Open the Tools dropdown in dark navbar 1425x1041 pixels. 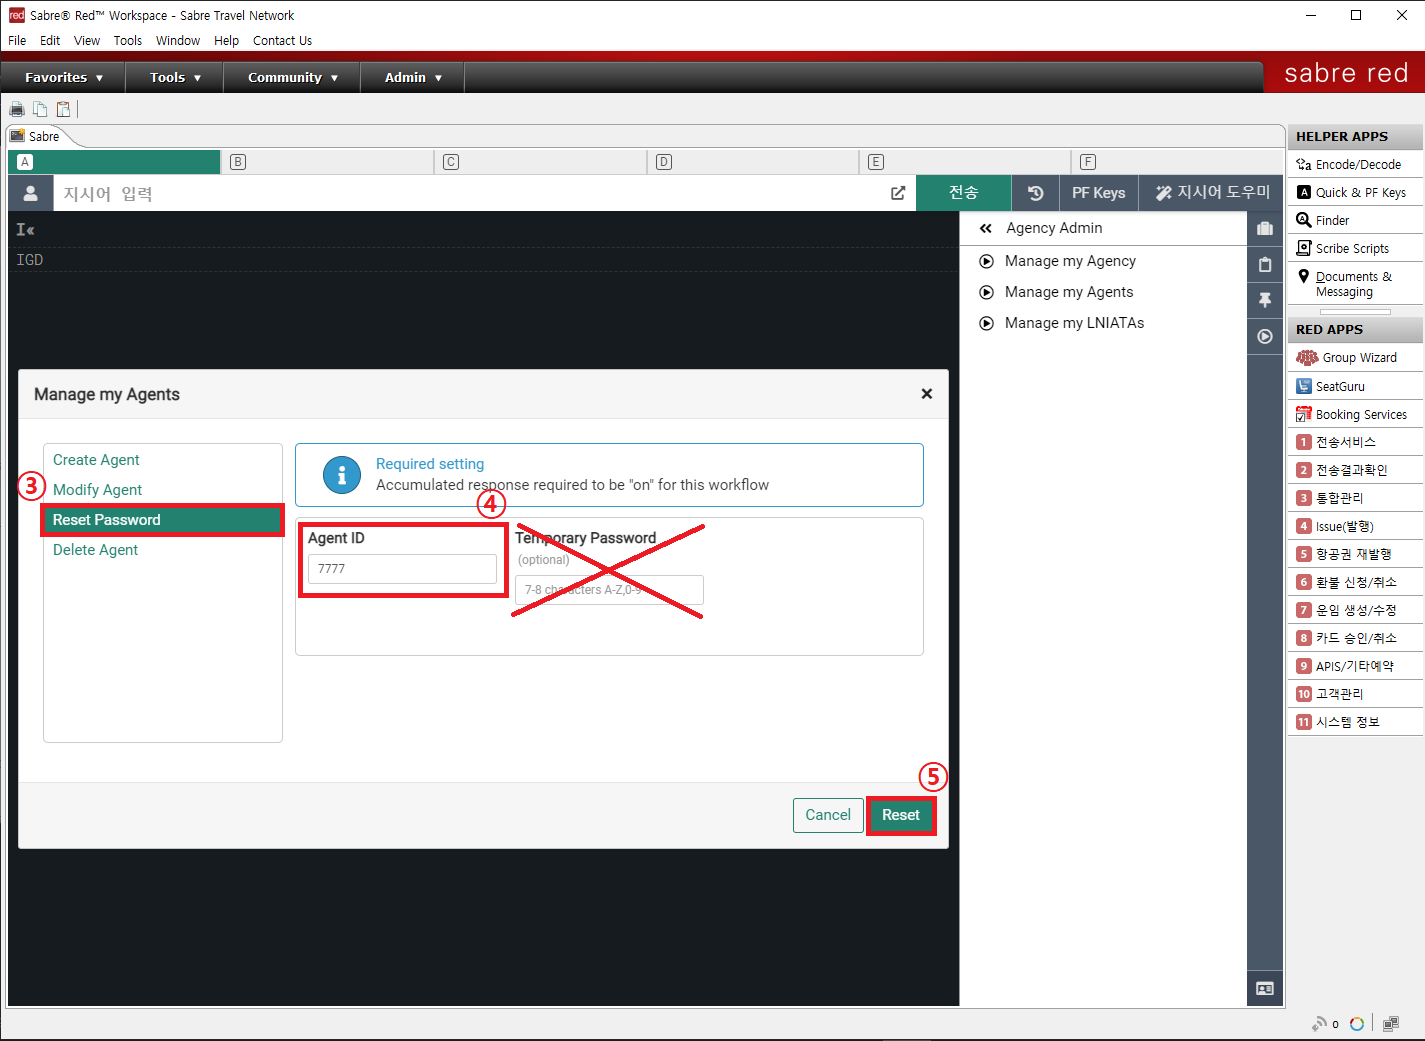(175, 77)
